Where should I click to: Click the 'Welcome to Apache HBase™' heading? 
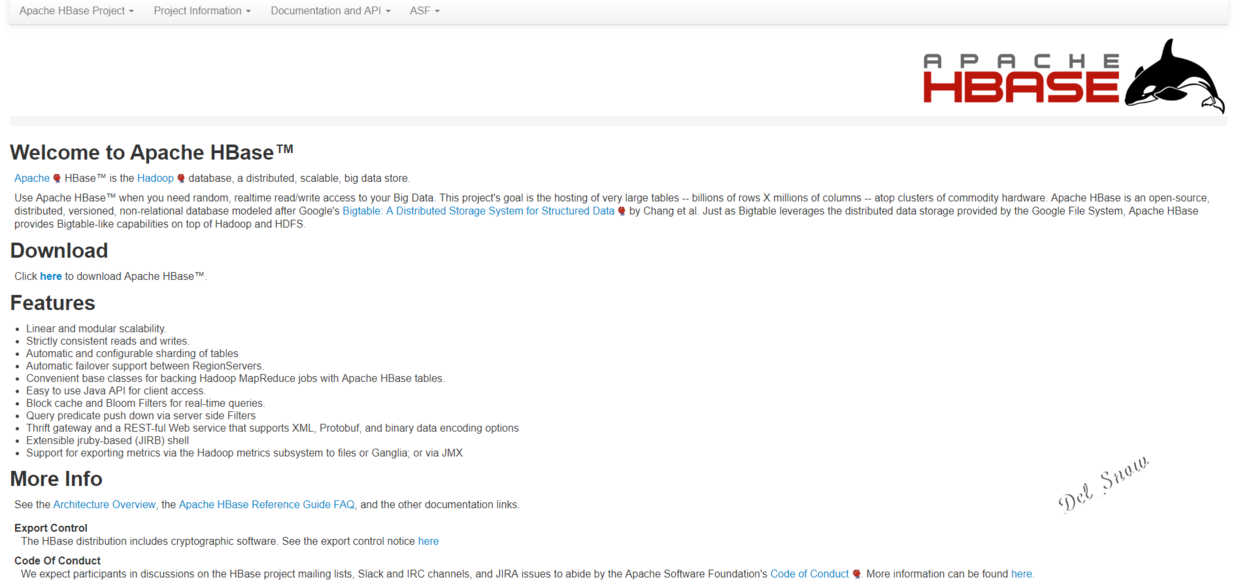coord(152,152)
